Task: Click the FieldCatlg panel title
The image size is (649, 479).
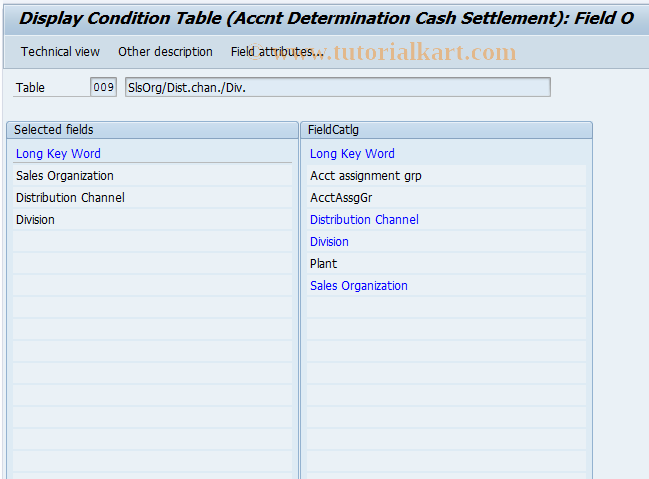Action: 333,130
